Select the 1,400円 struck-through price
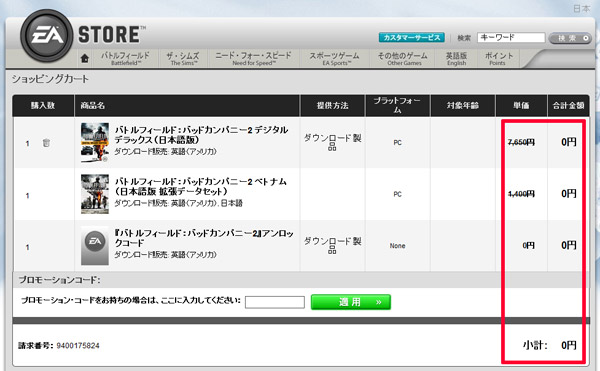Viewport: 600px width, 371px height. (521, 194)
